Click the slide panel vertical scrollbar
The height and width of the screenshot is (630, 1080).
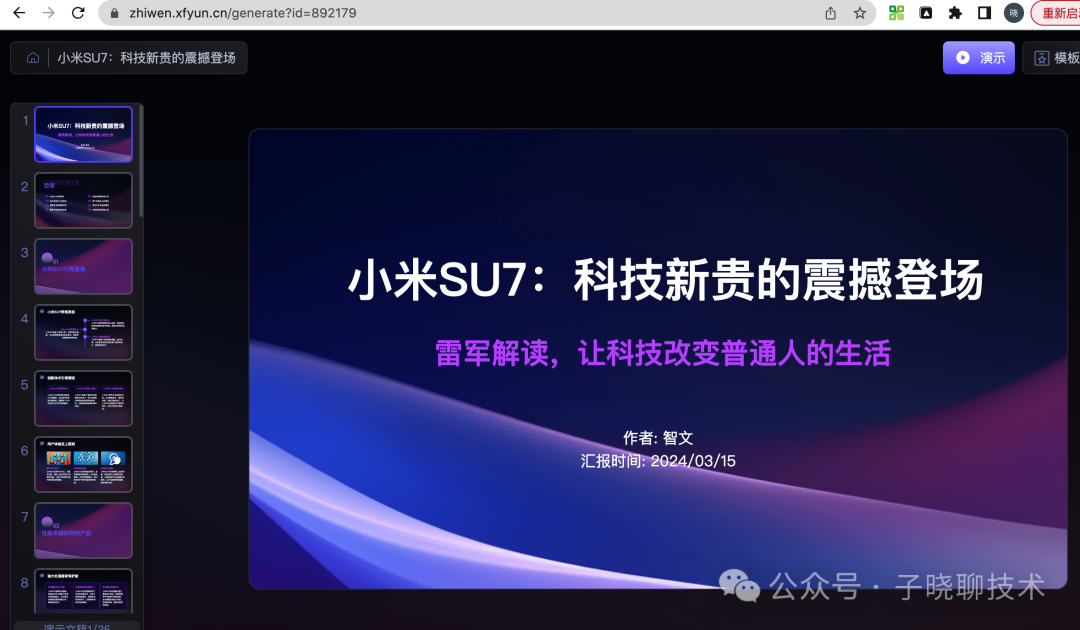[141, 161]
